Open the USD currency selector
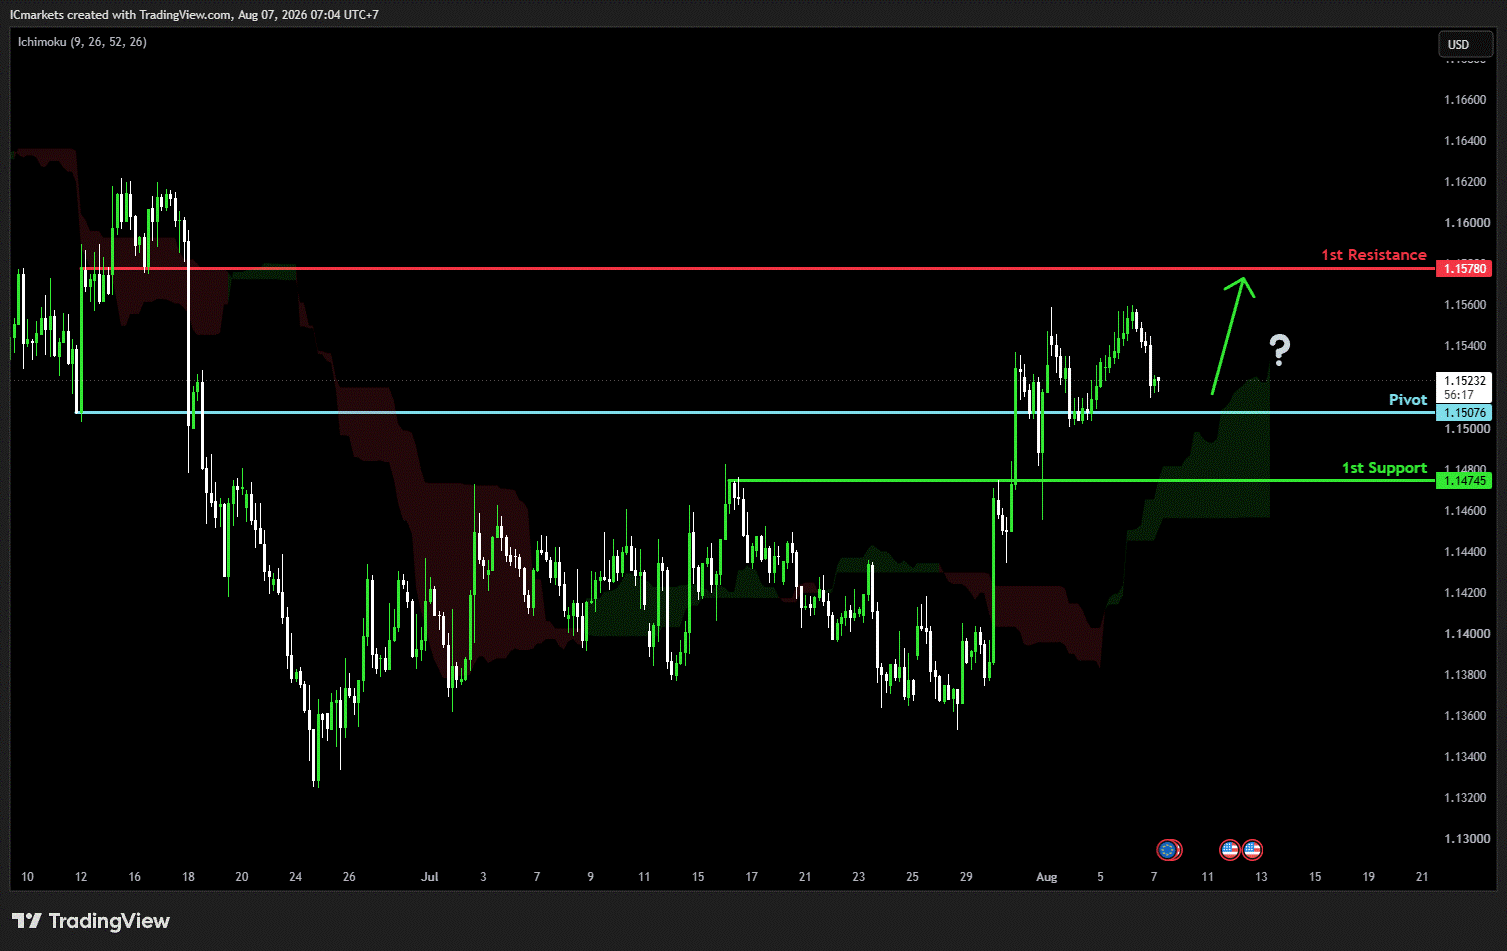This screenshot has width=1507, height=951. [x=1459, y=44]
